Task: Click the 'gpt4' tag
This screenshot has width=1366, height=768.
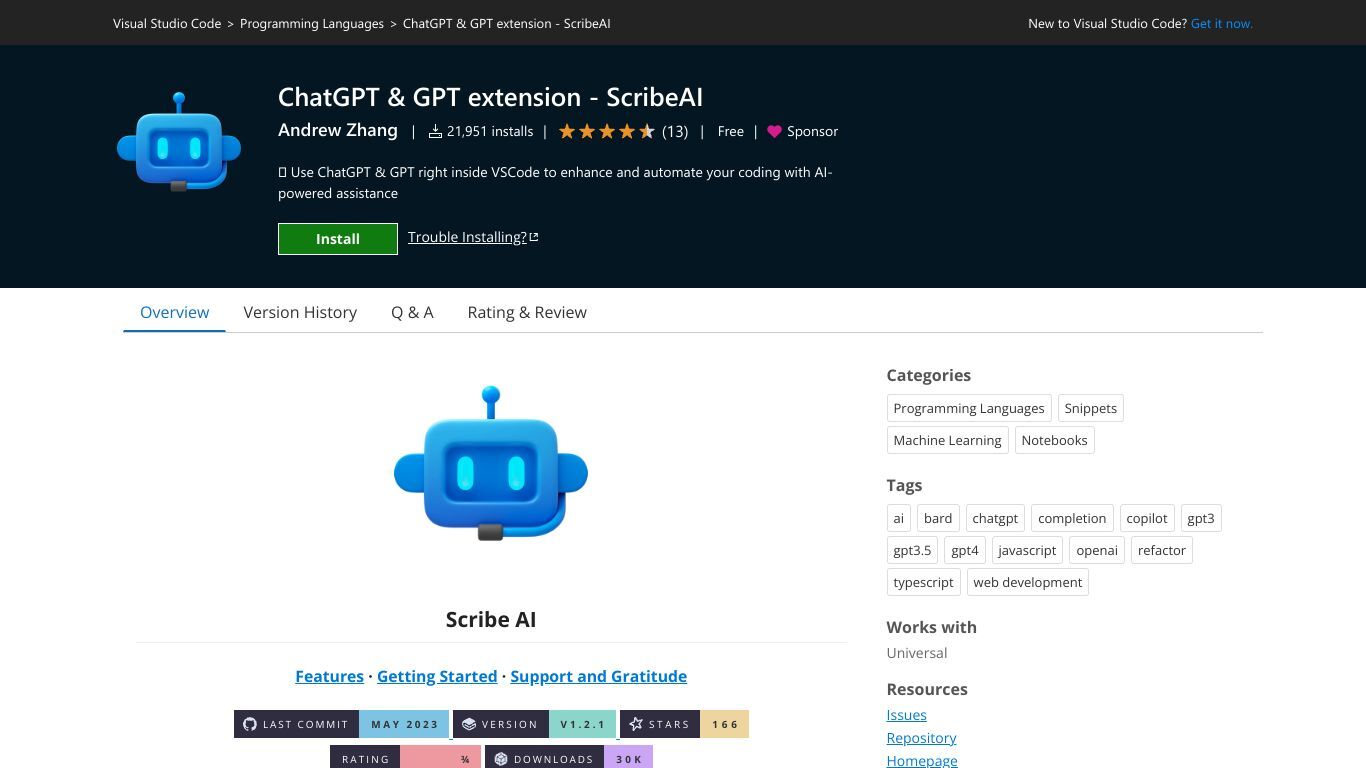Action: click(x=965, y=550)
